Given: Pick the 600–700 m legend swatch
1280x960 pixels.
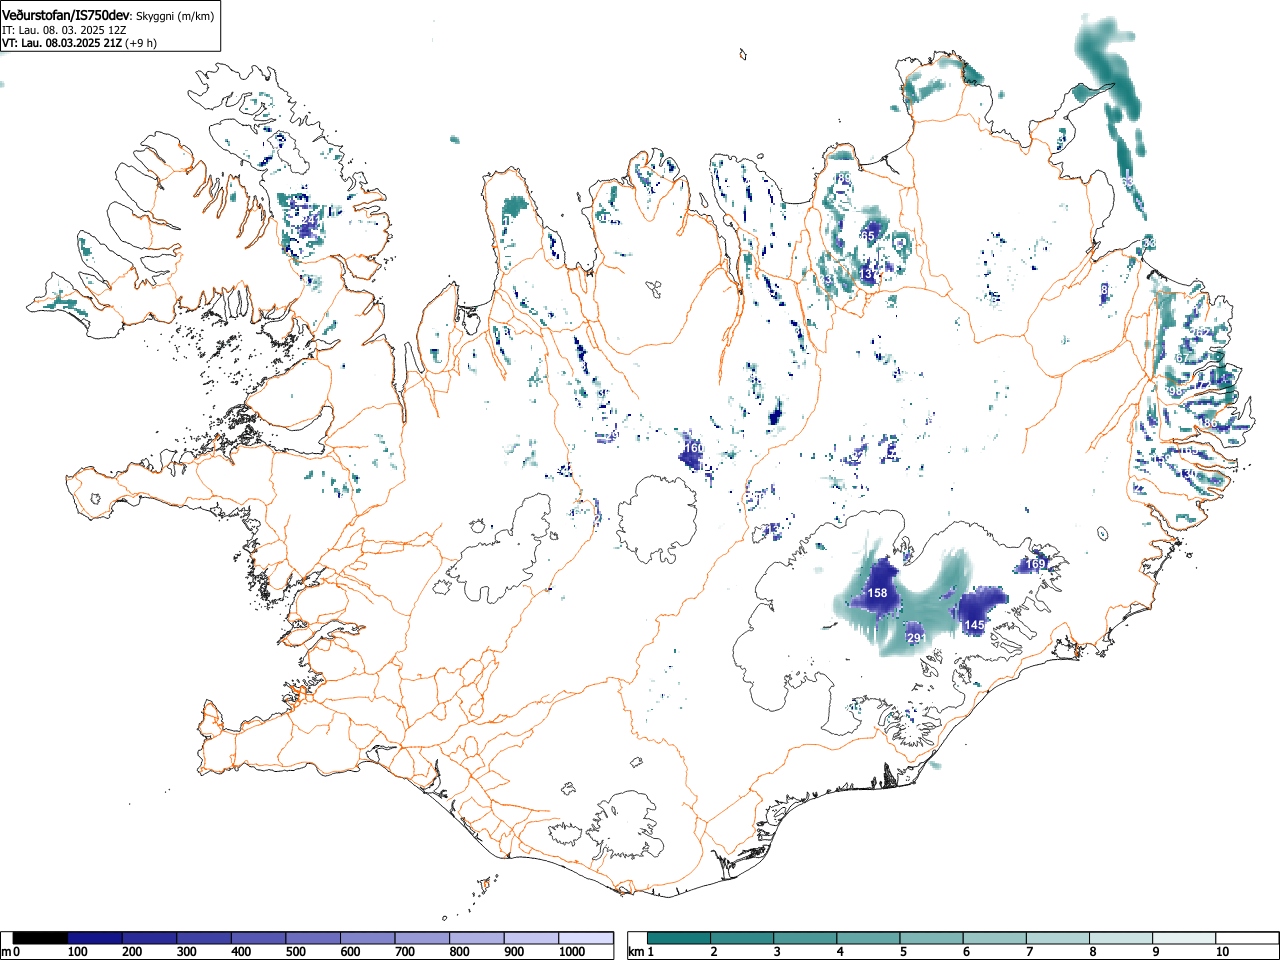Looking at the screenshot, I should point(368,938).
